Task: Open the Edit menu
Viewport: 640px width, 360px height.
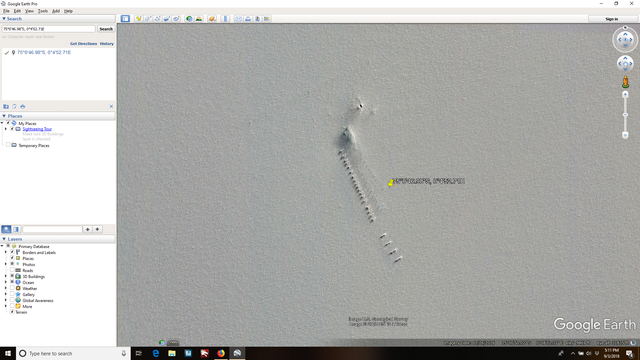Action: pyautogui.click(x=17, y=11)
